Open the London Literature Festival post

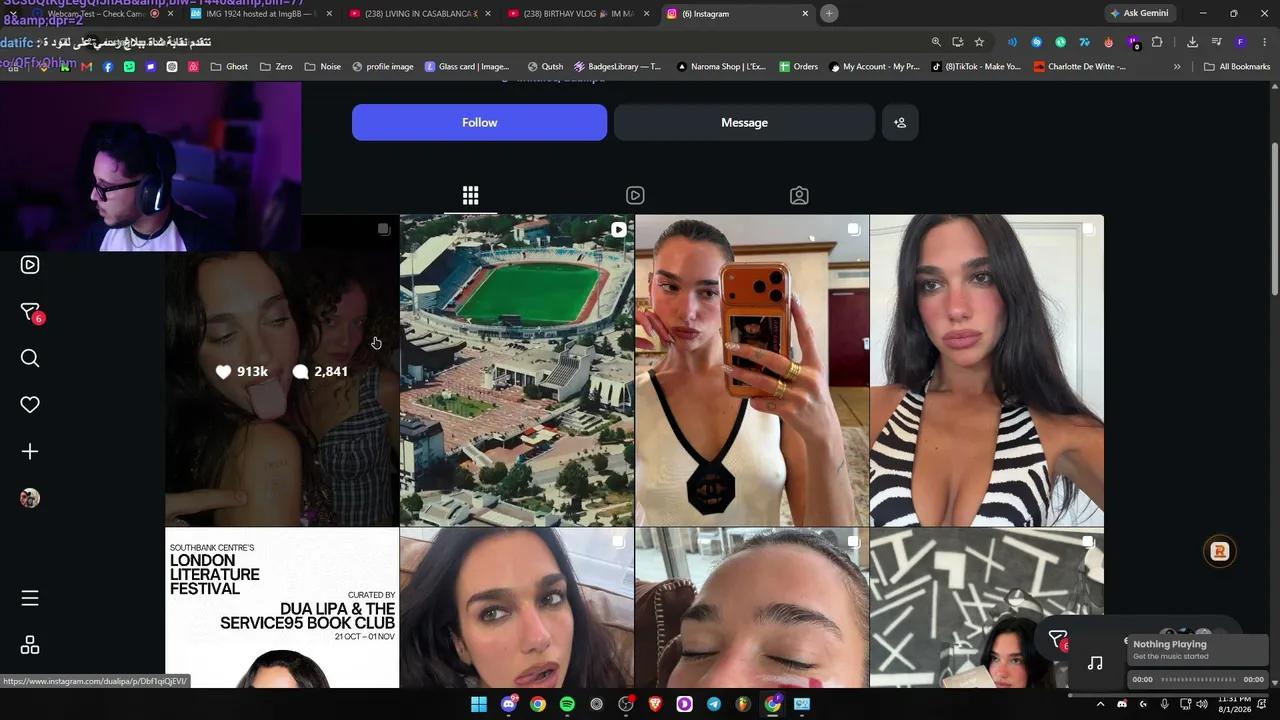[282, 608]
